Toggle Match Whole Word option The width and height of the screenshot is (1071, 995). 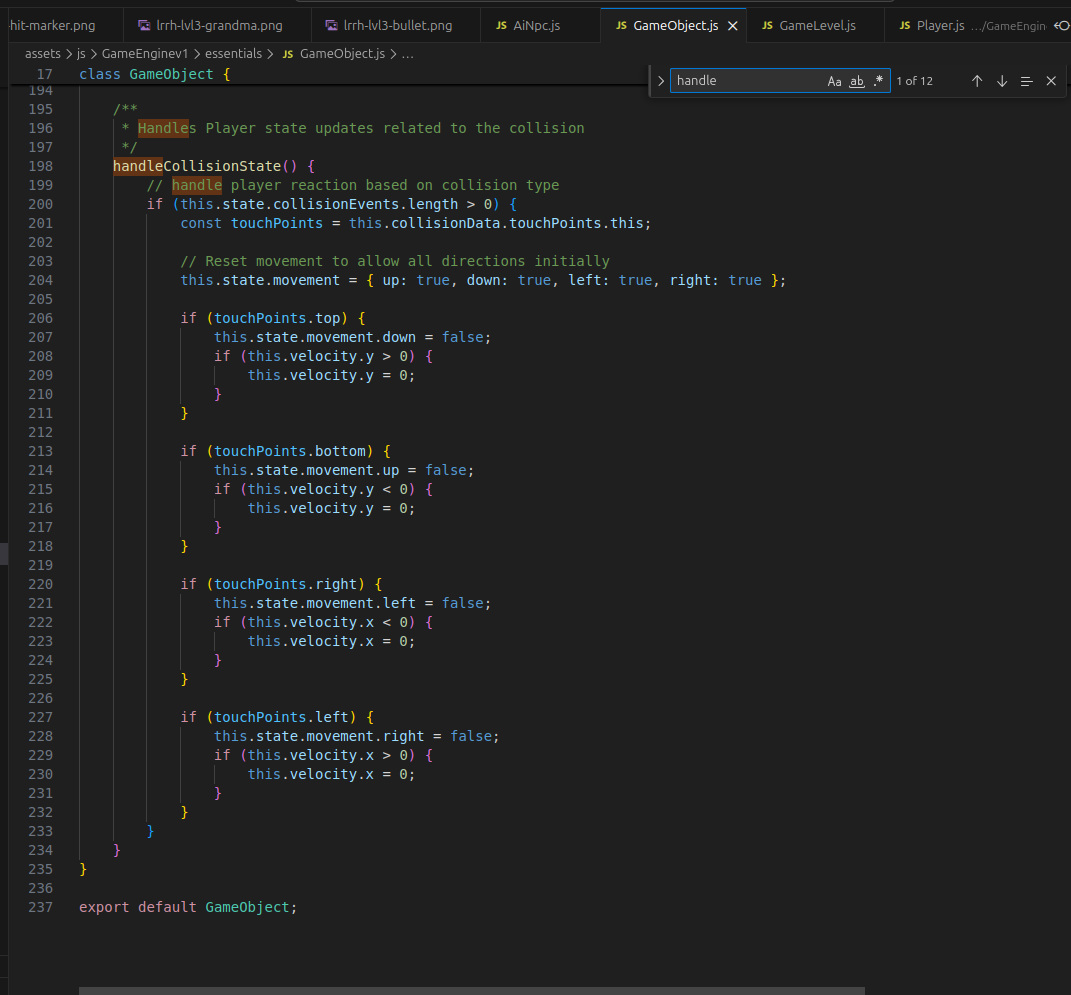coord(857,81)
